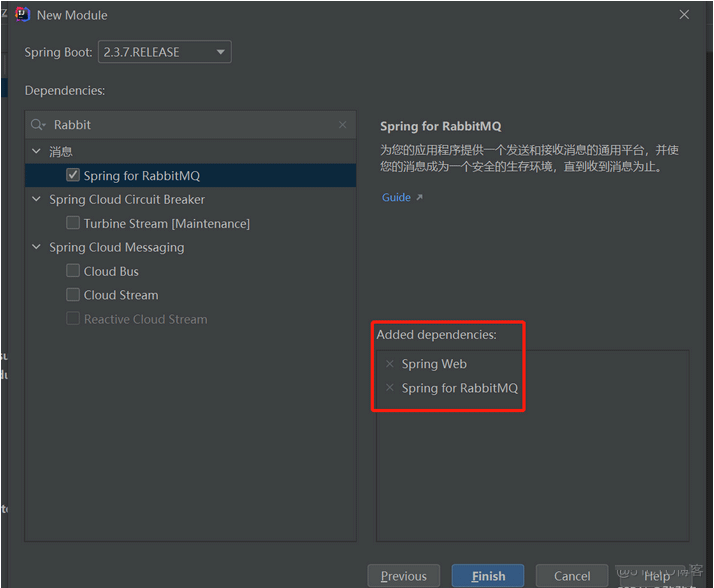Remove Spring Web from added dependencies
714x588 pixels.
click(x=390, y=364)
